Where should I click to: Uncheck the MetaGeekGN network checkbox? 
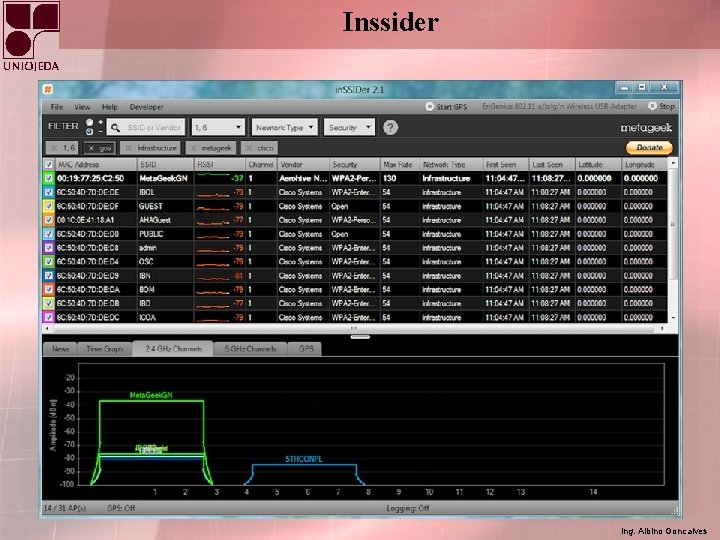click(x=49, y=178)
